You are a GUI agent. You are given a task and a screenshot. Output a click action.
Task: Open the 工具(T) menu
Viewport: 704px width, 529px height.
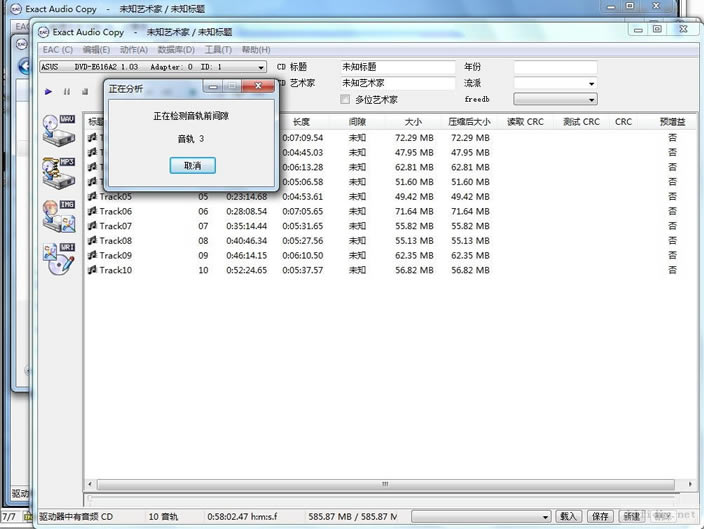click(218, 49)
